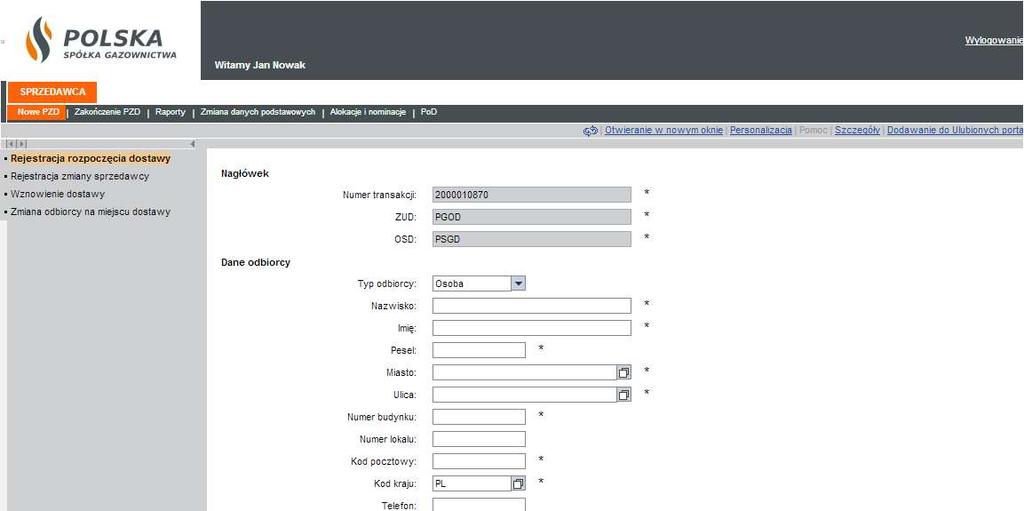Open Wznowienie dostawy in navigation
This screenshot has width=1024, height=511.
(x=57, y=194)
